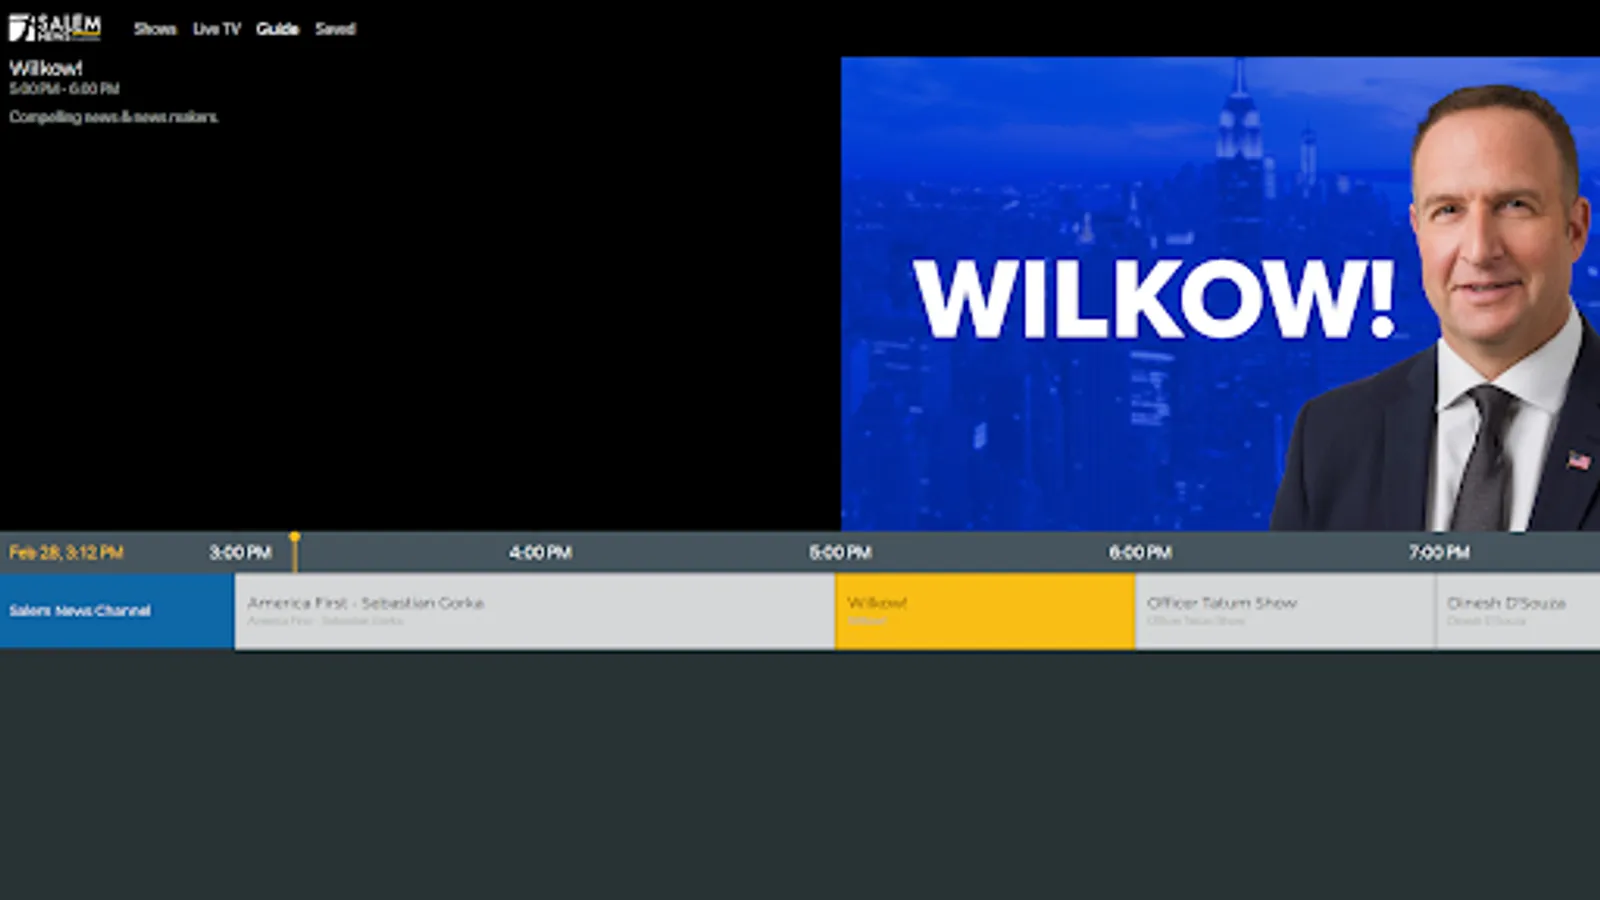Click the Feb 28, 3:12 PM date text
Viewport: 1600px width, 900px height.
(66, 552)
